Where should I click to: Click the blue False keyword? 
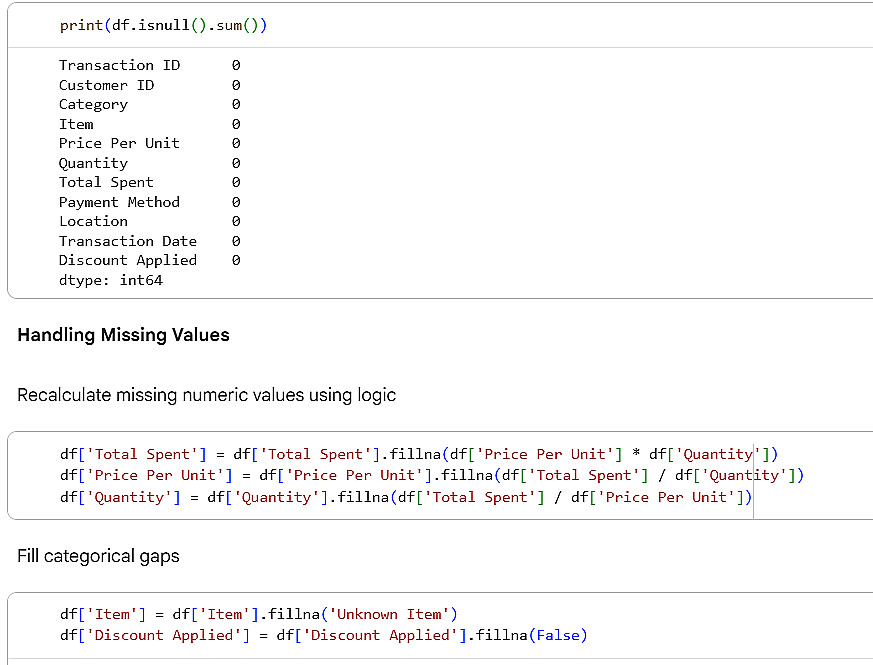557,635
